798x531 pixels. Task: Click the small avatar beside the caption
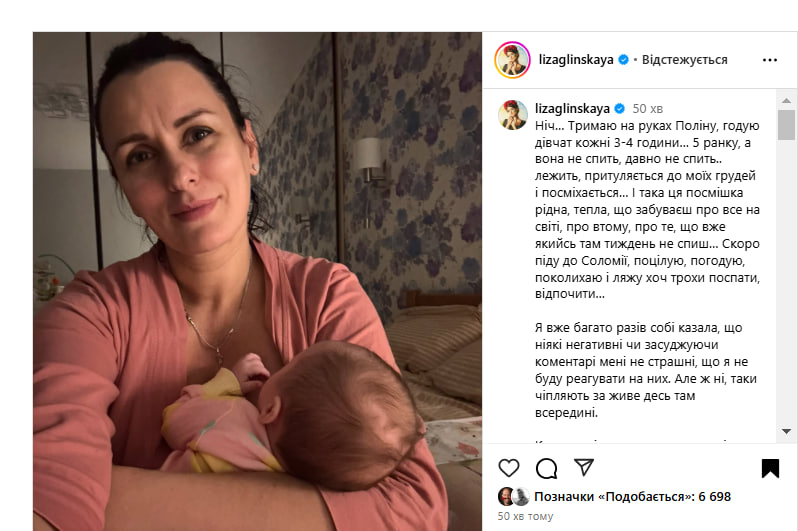[513, 115]
